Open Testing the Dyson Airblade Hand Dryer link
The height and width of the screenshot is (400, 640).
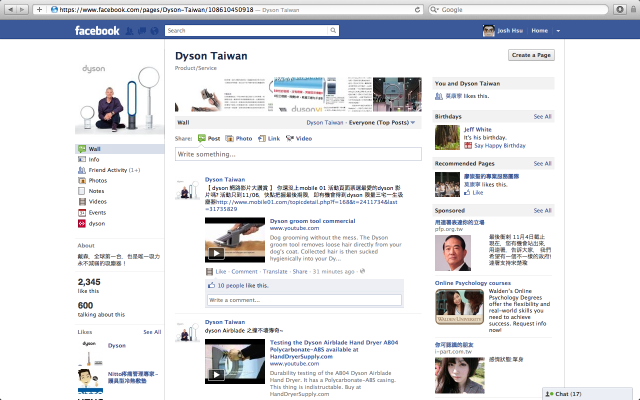pos(334,349)
